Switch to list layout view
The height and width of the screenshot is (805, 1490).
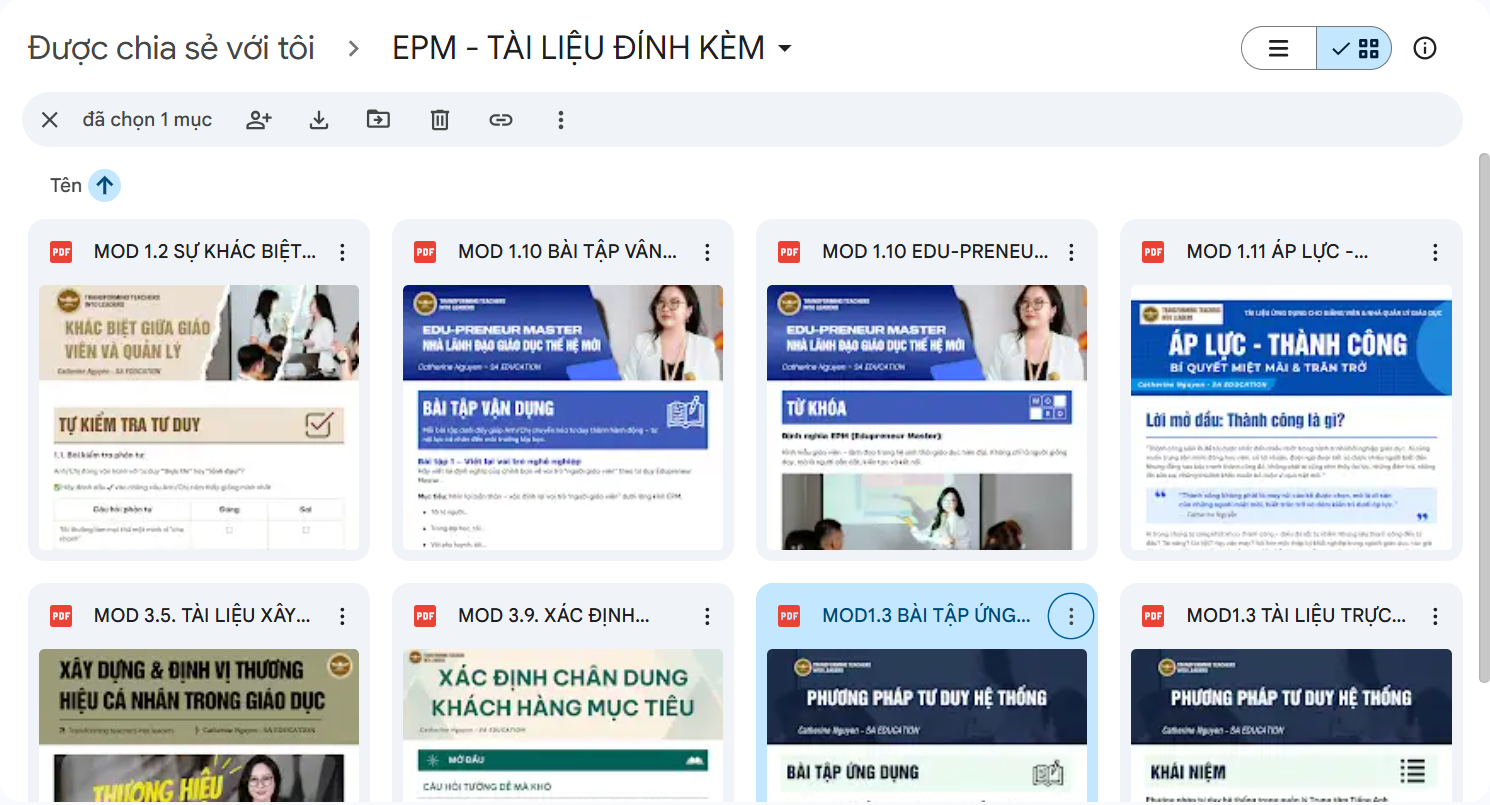coord(1279,48)
